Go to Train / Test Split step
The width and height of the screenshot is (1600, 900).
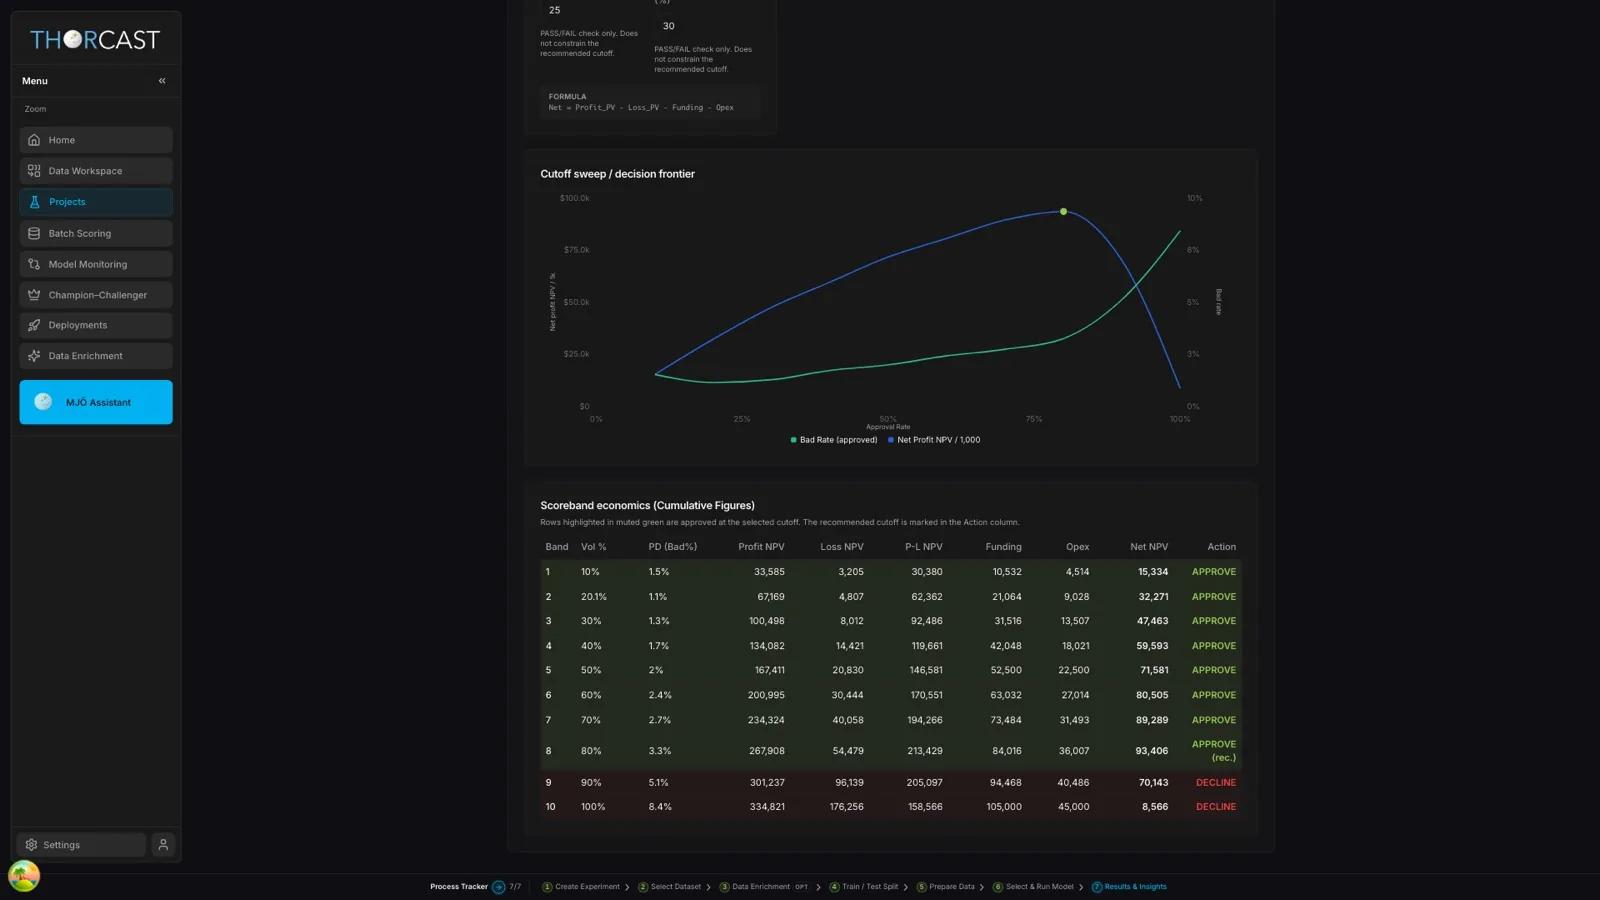(x=864, y=887)
